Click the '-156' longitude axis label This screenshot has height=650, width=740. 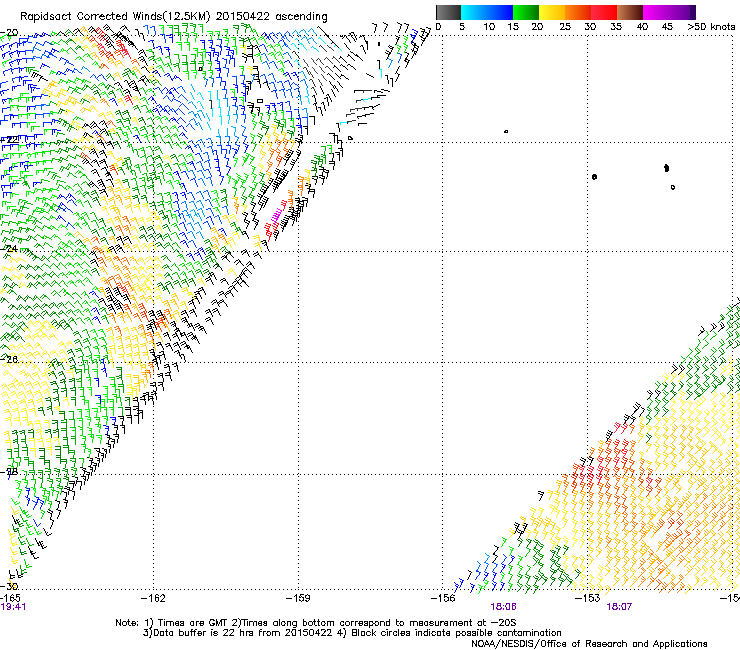click(x=443, y=598)
